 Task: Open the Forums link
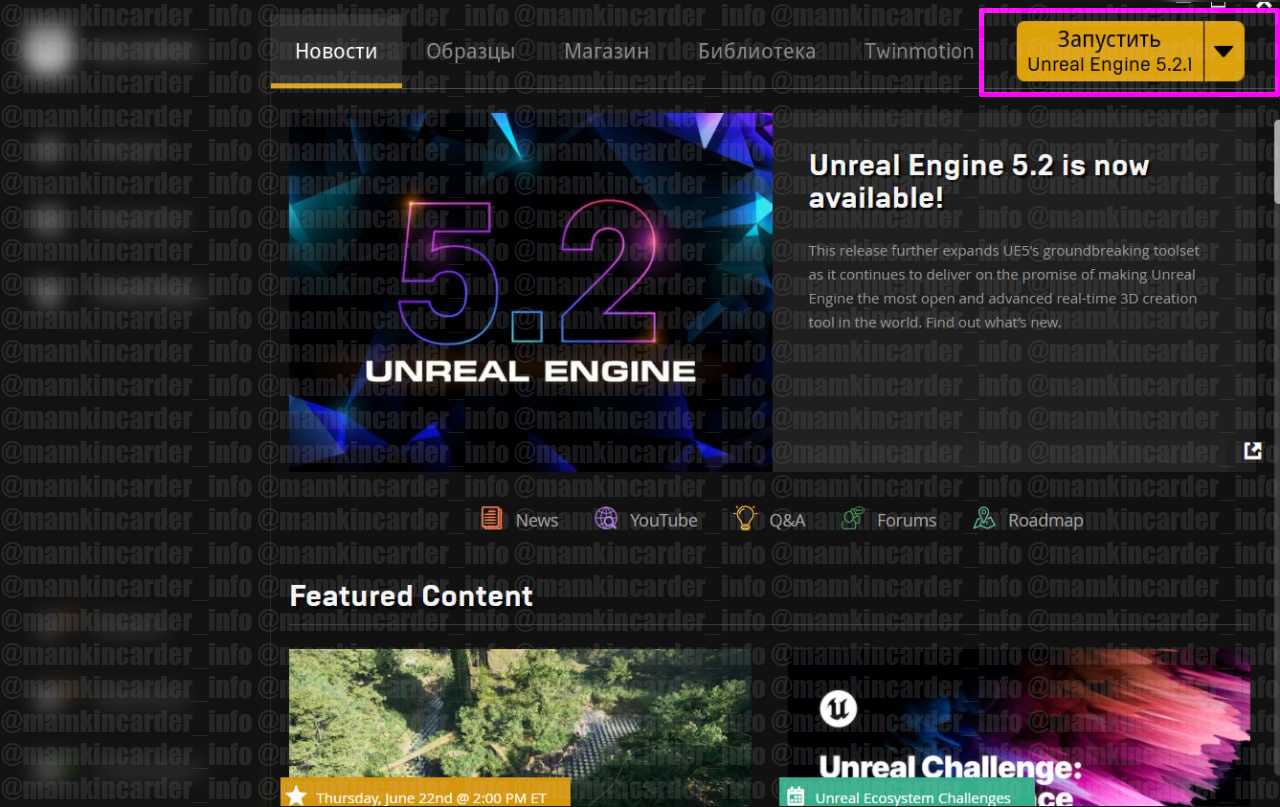click(906, 520)
